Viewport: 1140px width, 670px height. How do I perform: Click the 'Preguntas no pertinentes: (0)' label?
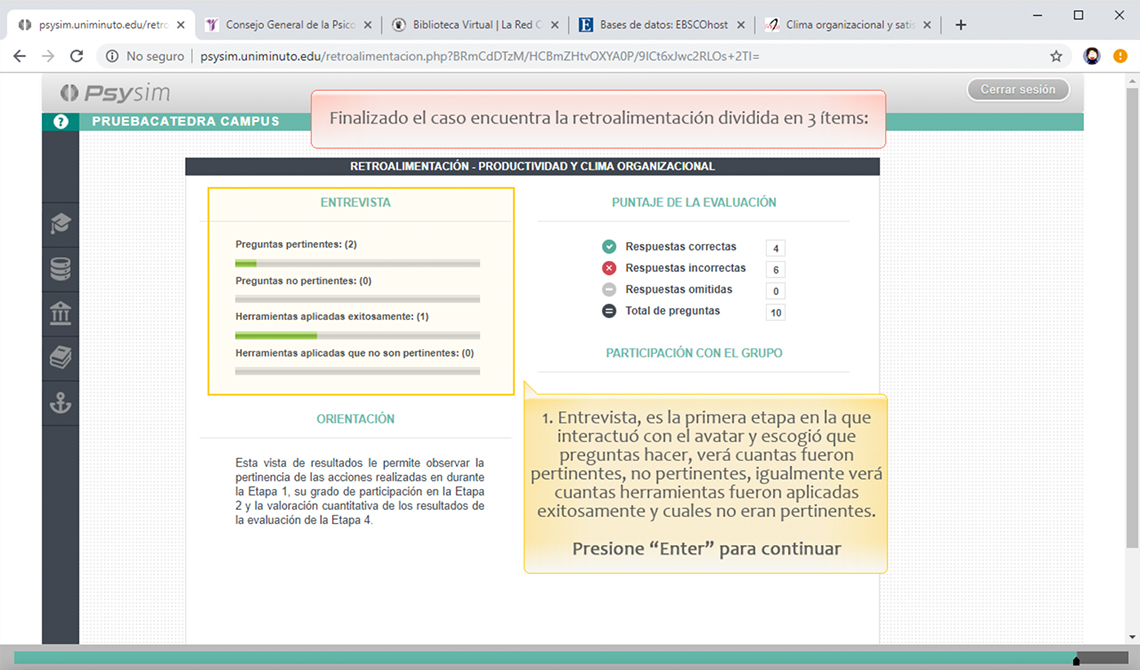click(x=303, y=280)
